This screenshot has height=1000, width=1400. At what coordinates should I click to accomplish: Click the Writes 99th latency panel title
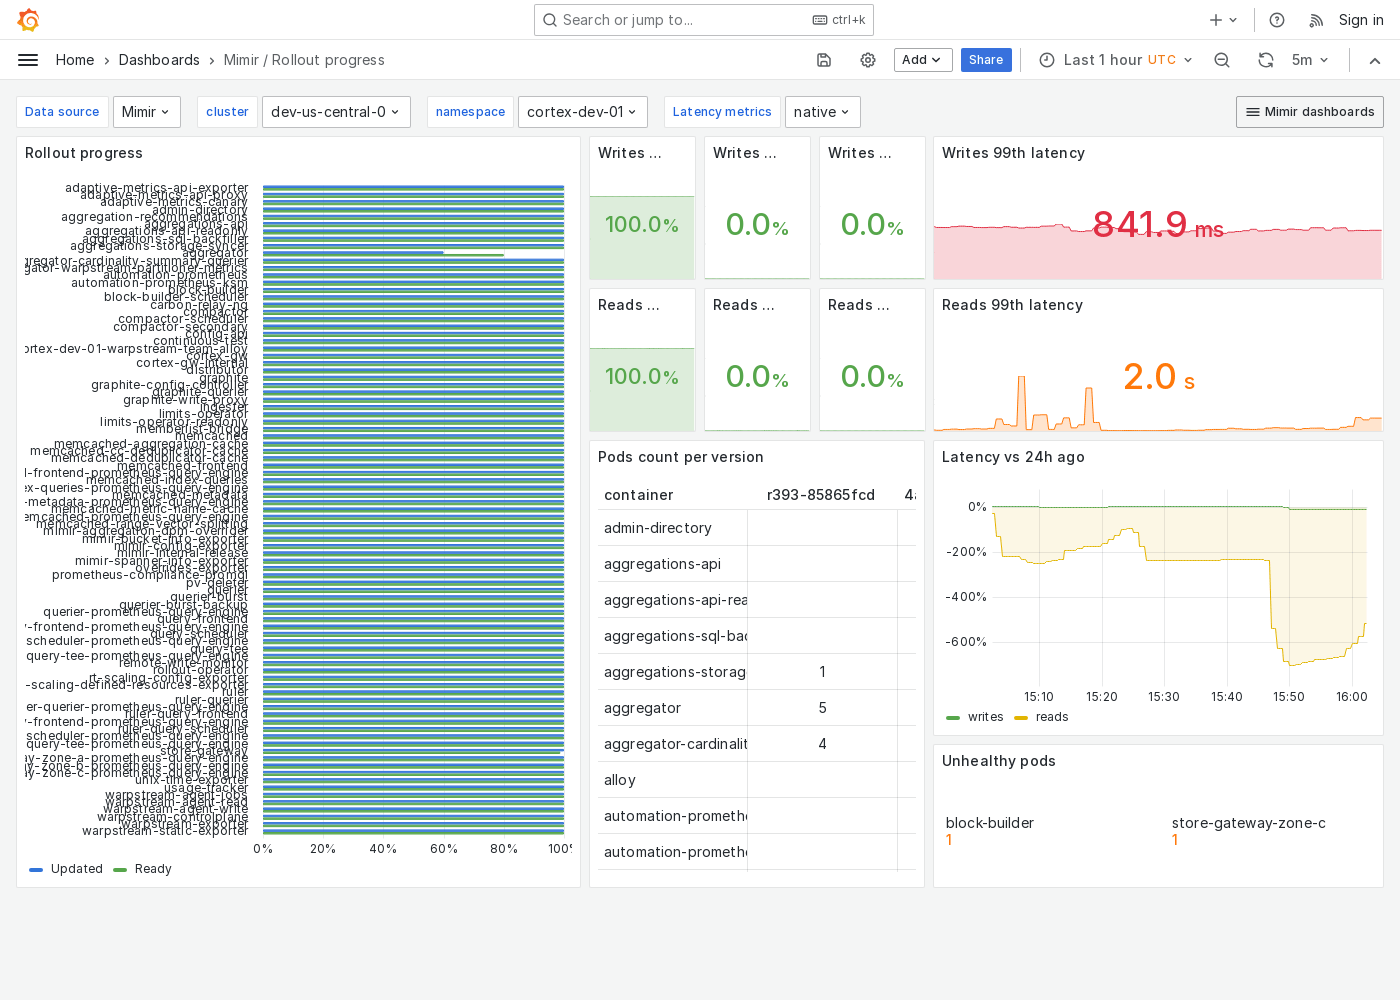click(1013, 153)
